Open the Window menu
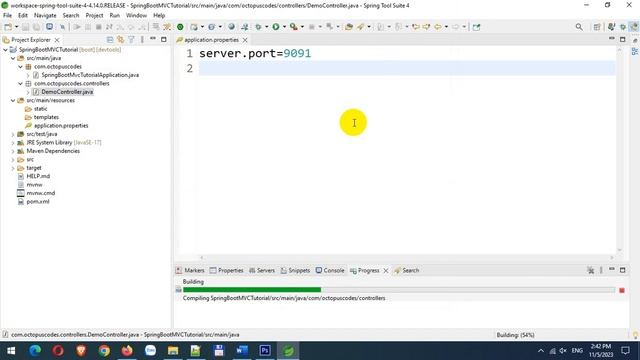Viewport: 640px width, 360px height. (x=136, y=16)
